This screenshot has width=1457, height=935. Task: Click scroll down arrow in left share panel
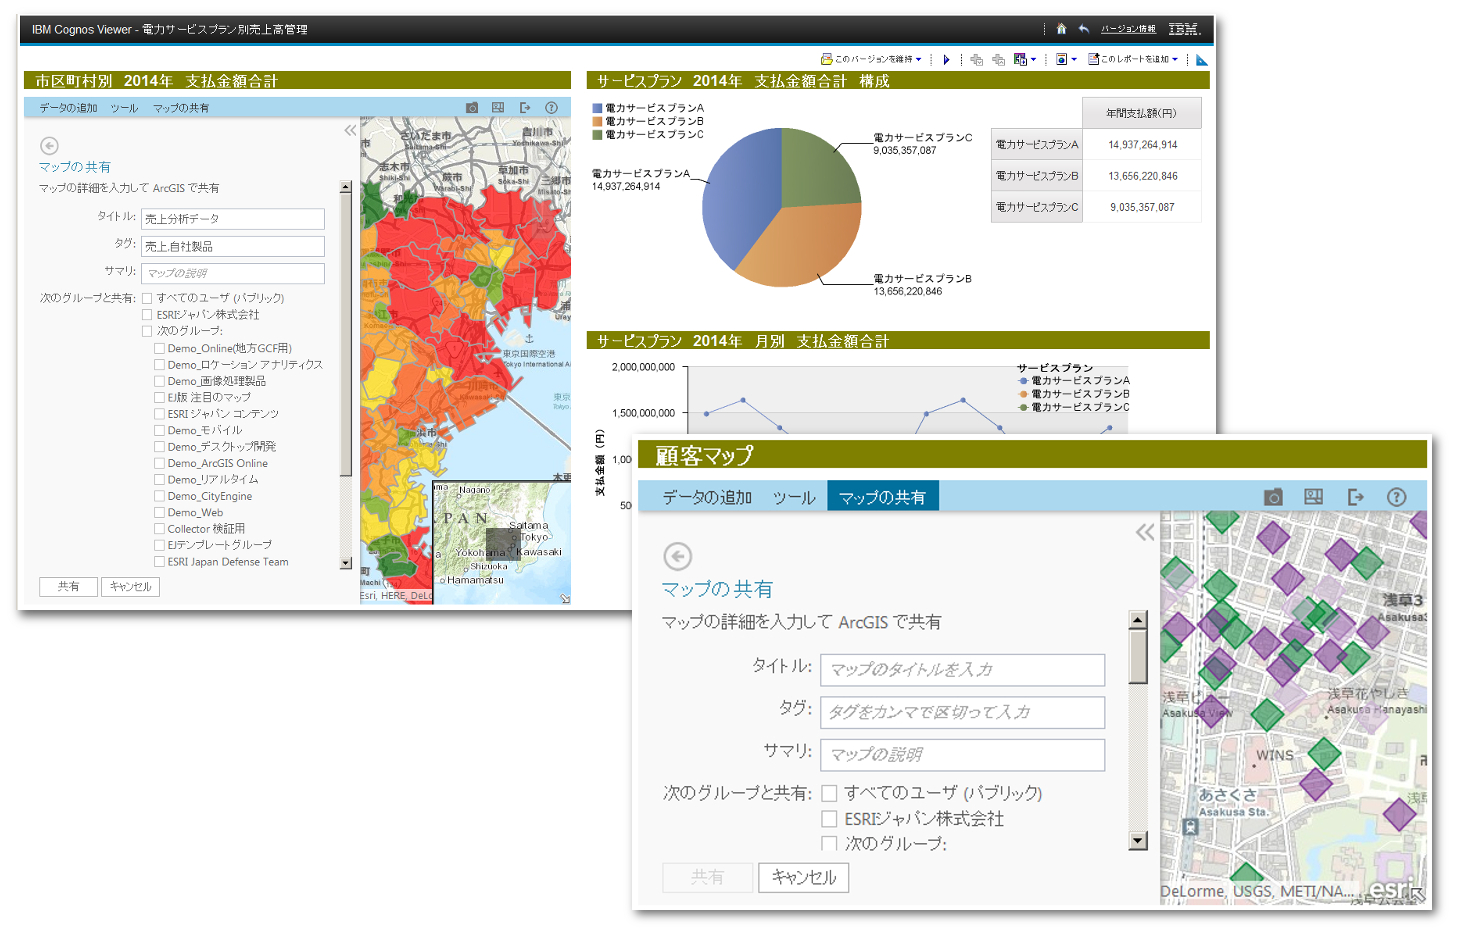345,563
